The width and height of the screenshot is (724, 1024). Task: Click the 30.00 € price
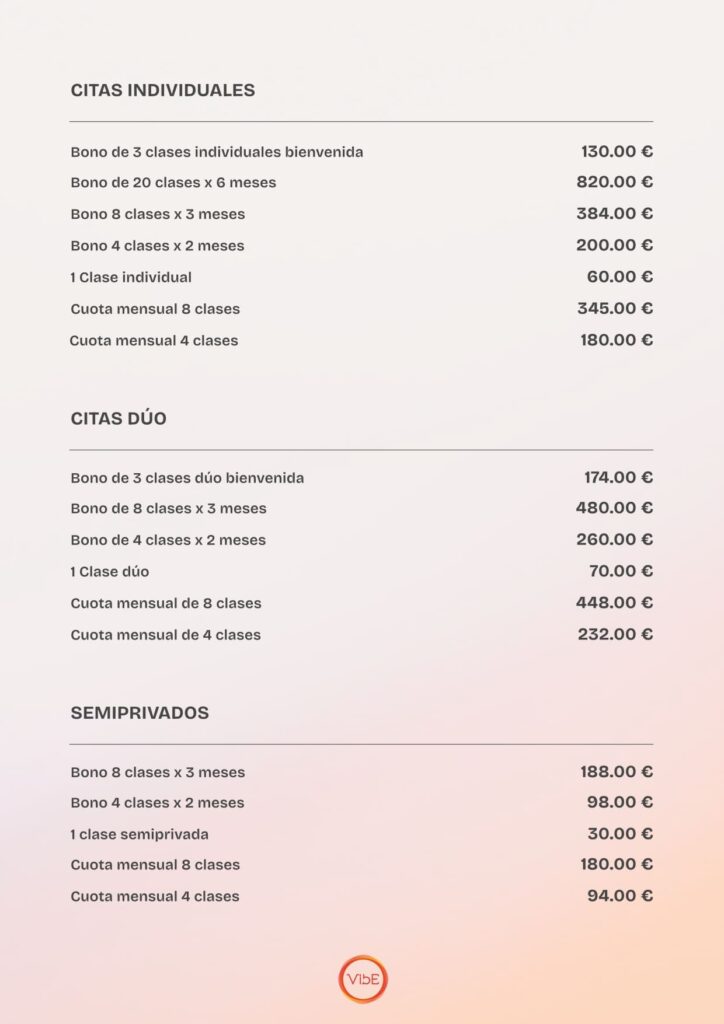619,833
